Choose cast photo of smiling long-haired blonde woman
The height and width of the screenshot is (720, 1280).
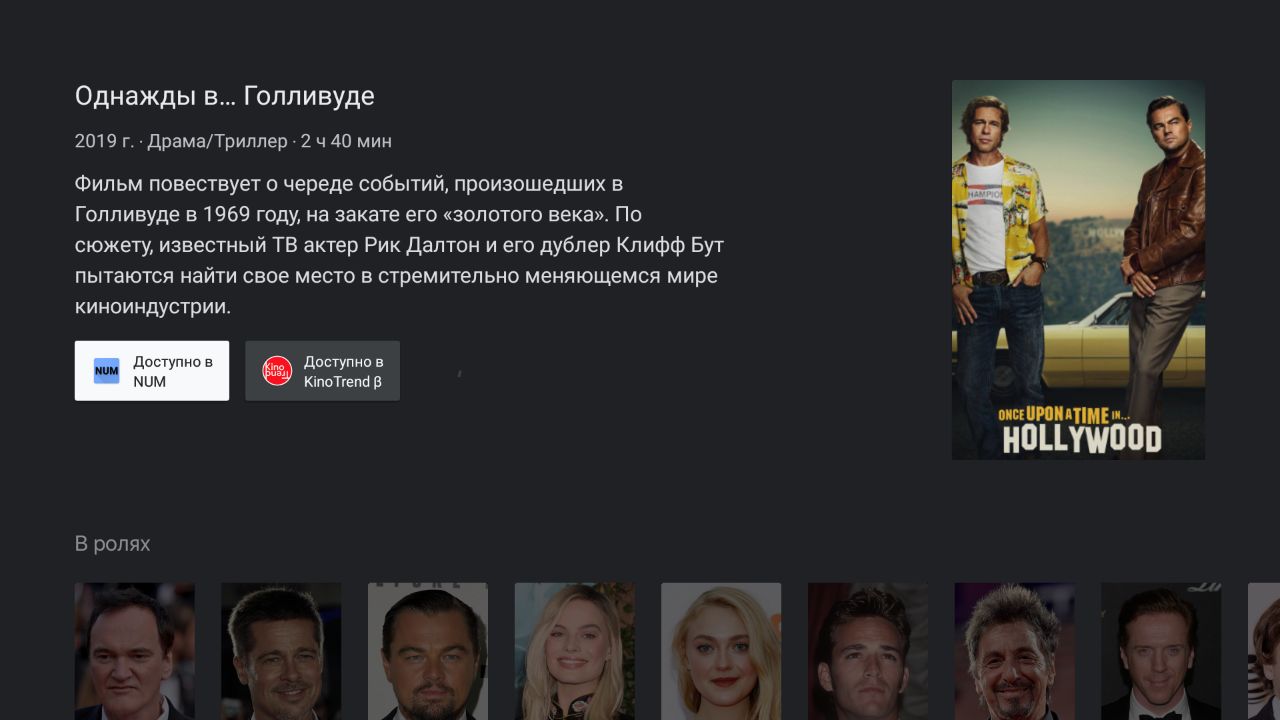575,651
